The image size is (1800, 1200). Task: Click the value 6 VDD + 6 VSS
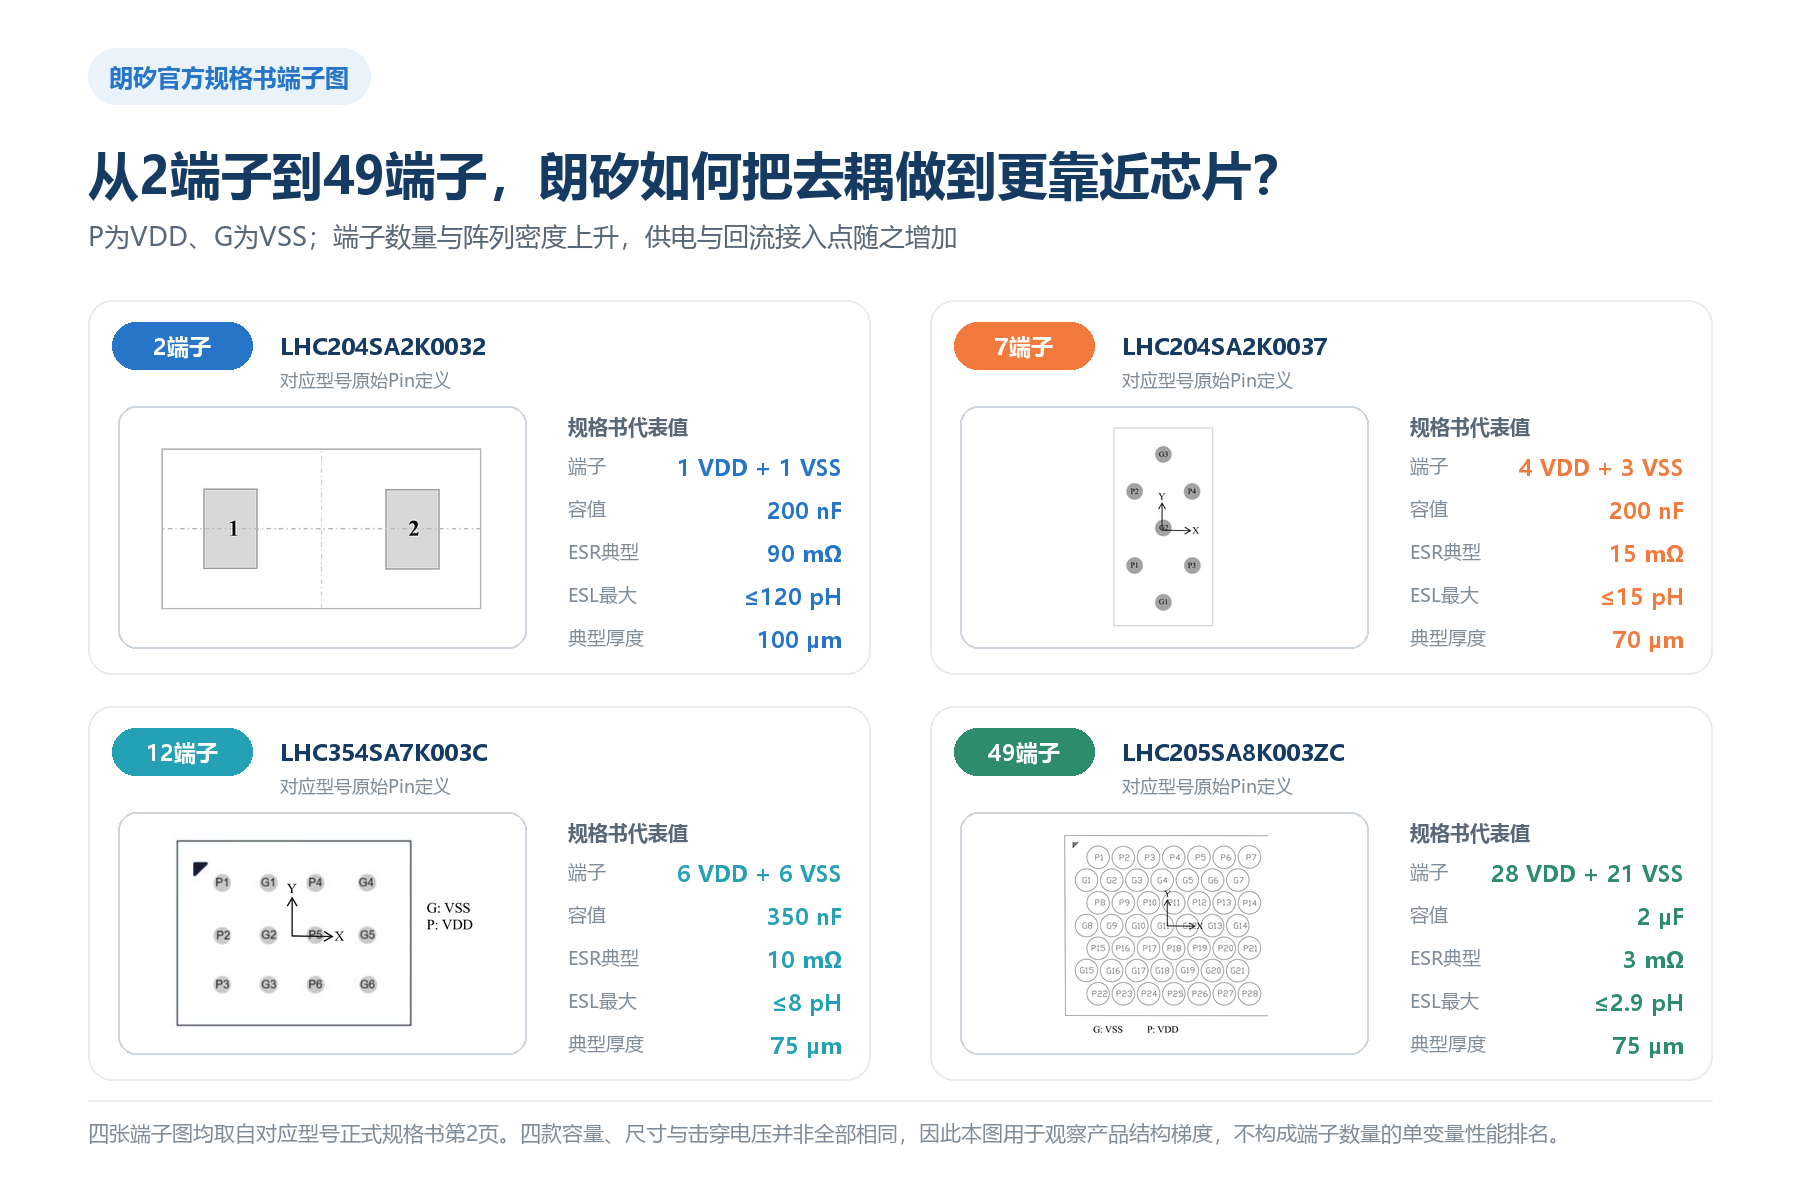[759, 874]
